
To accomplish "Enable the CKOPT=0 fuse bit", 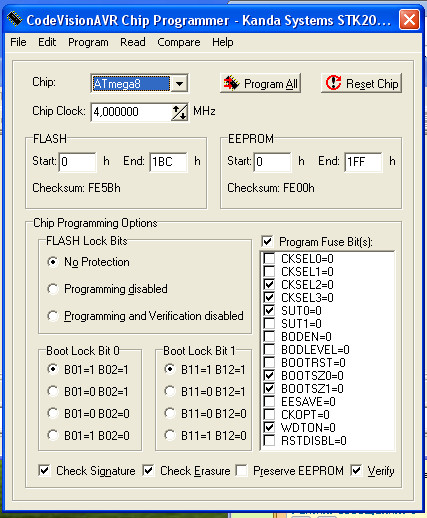I will pyautogui.click(x=269, y=415).
